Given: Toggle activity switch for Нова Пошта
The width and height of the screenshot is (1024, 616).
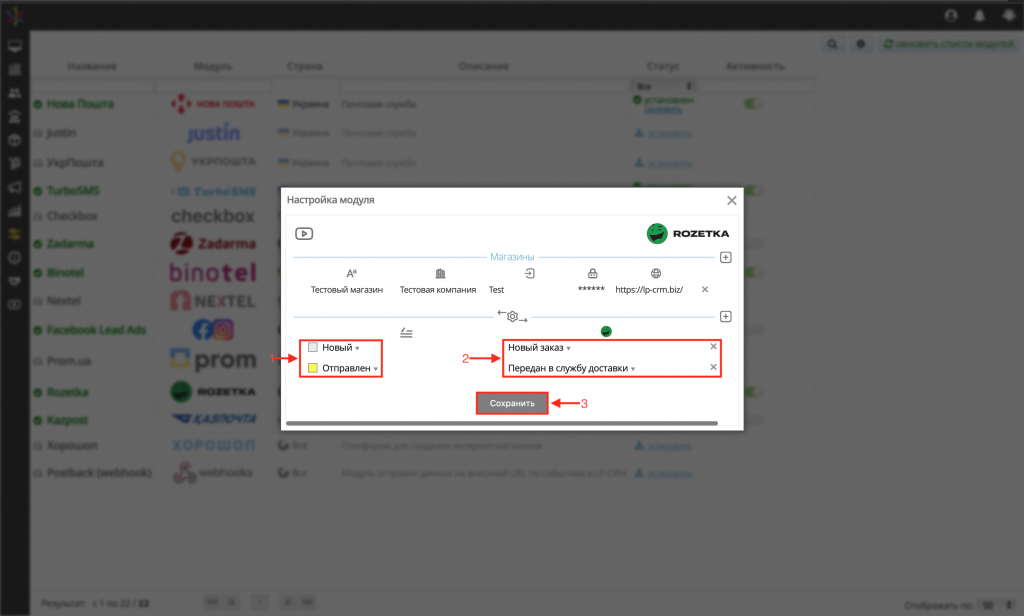Looking at the screenshot, I should [753, 104].
